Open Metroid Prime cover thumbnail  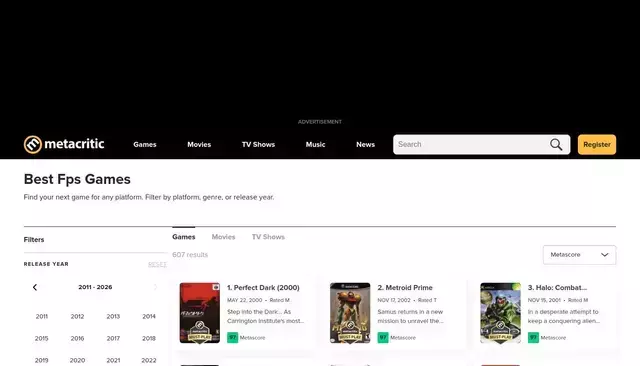(350, 313)
